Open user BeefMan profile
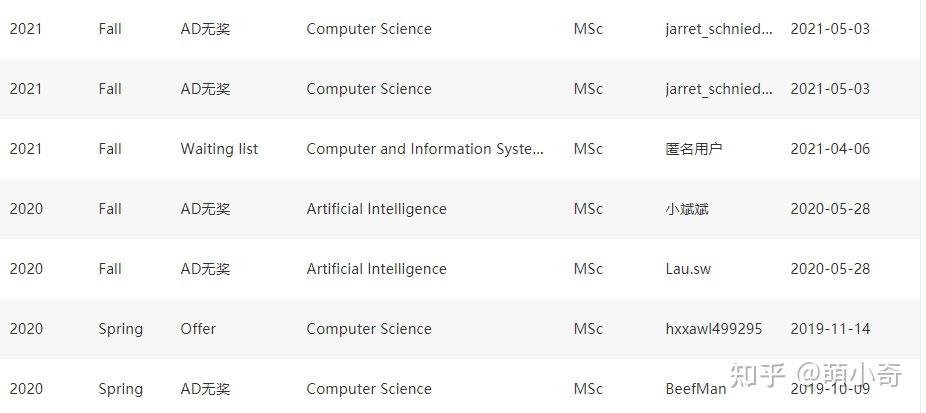The height and width of the screenshot is (413, 926). pyautogui.click(x=696, y=389)
